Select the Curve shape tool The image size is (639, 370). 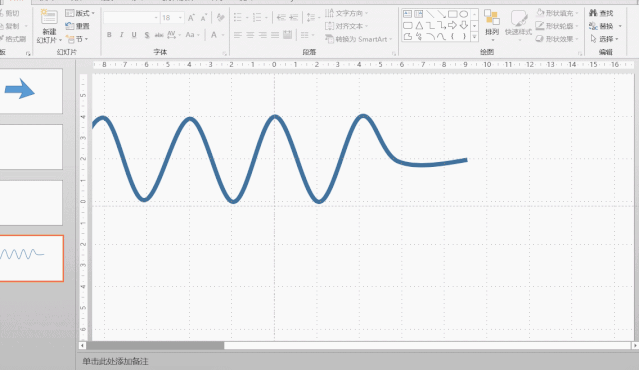(x=441, y=36)
